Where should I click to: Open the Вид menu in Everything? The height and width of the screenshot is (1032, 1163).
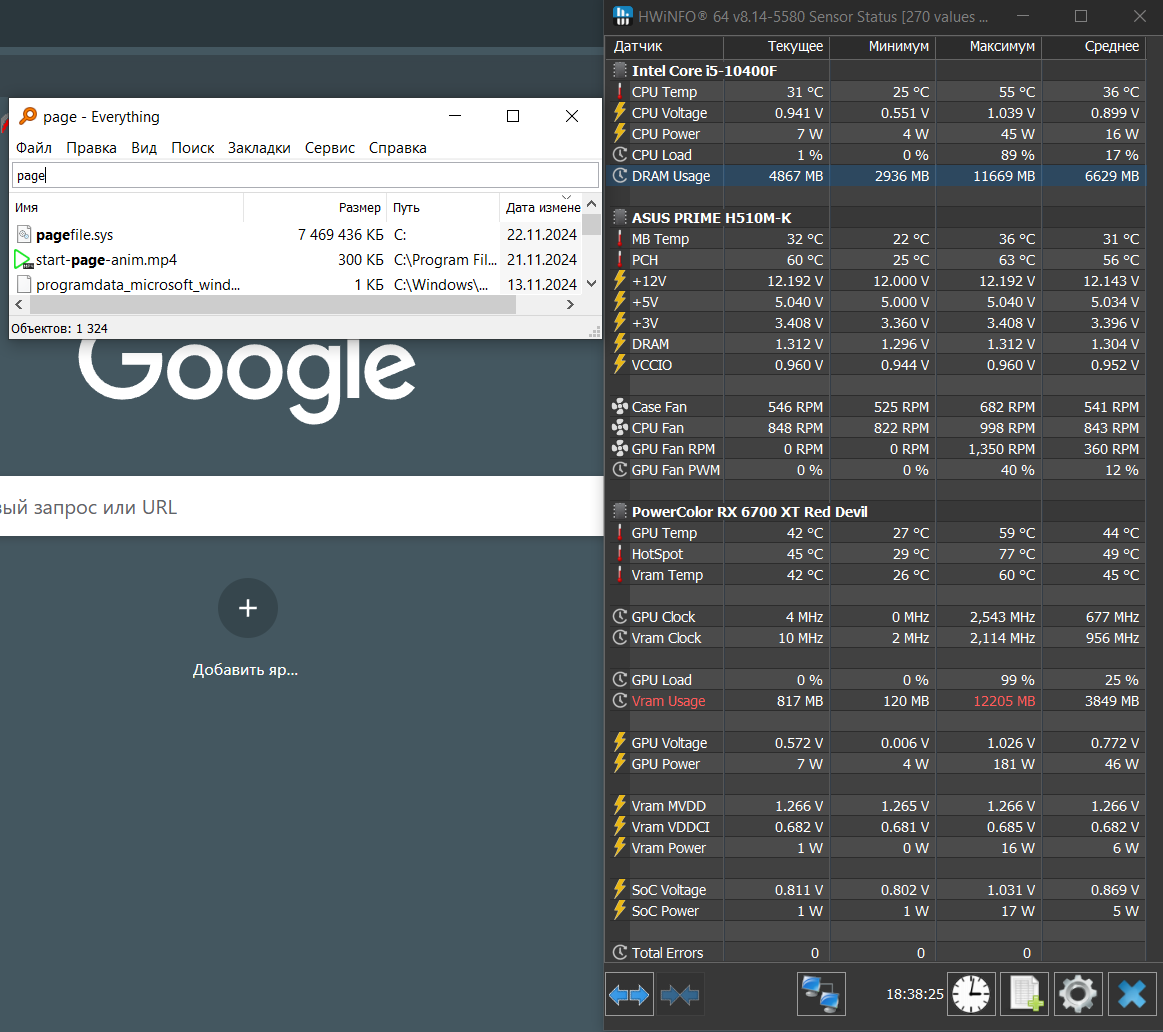point(144,148)
